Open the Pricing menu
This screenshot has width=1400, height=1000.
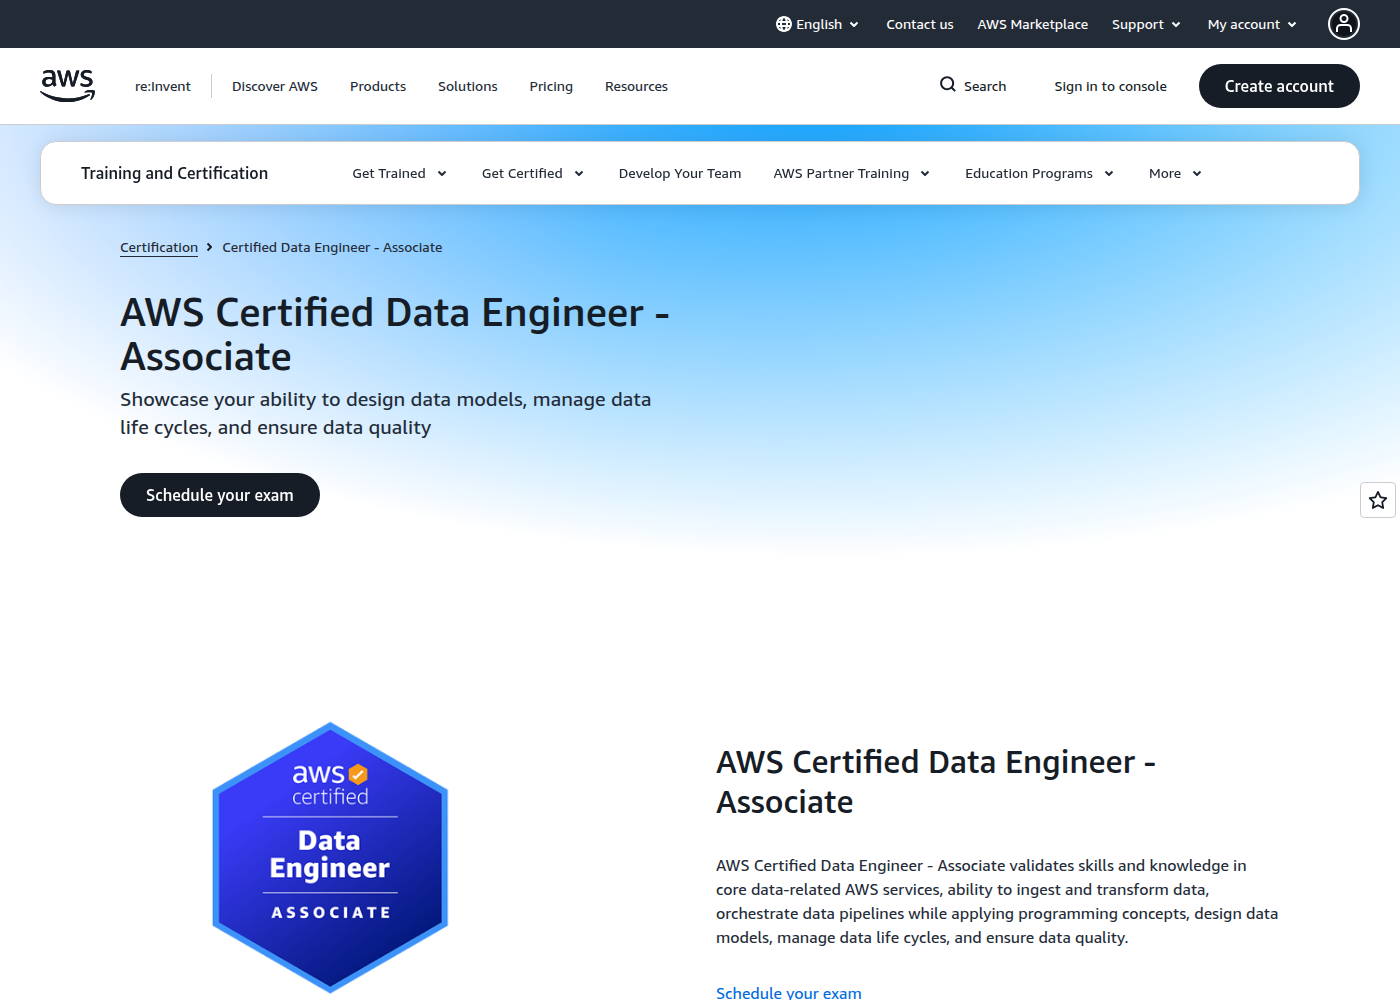551,86
